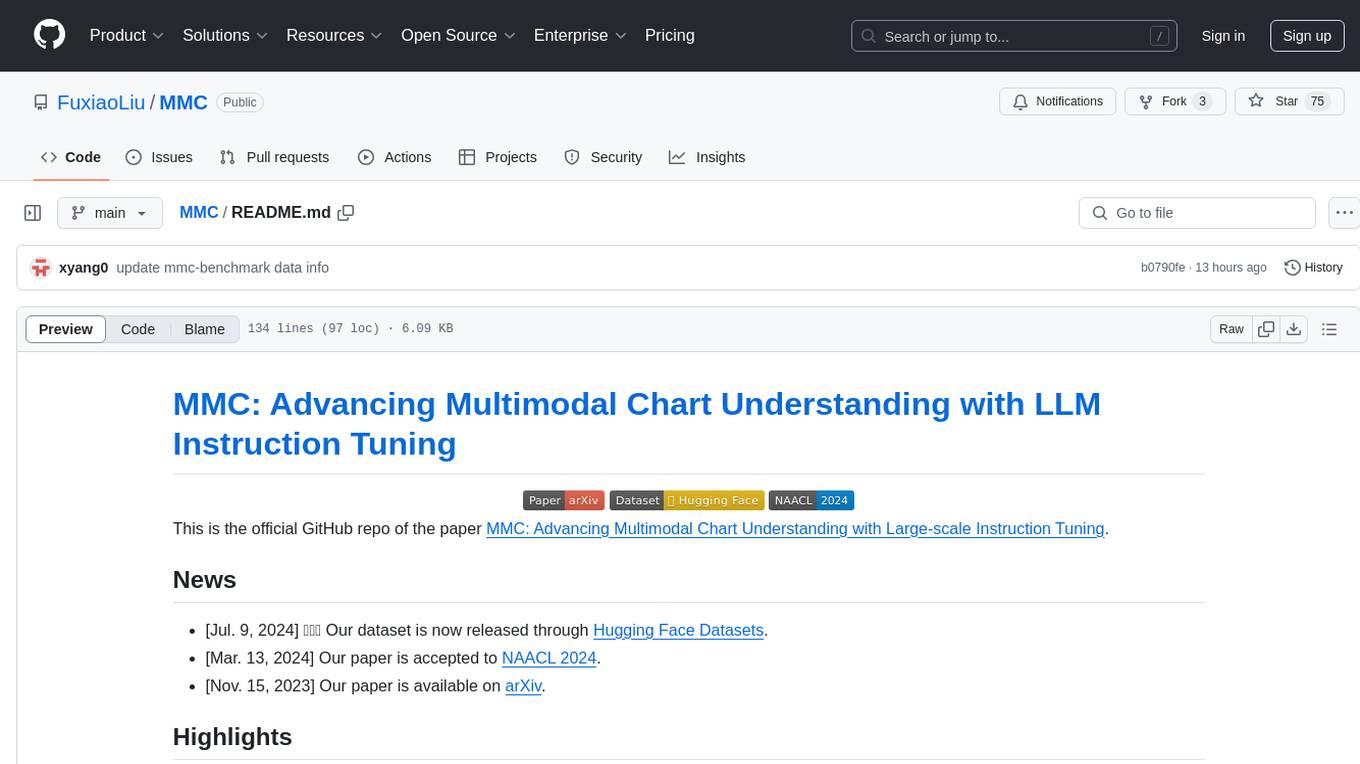
Task: Open xyang0 user avatar
Action: pyautogui.click(x=41, y=267)
